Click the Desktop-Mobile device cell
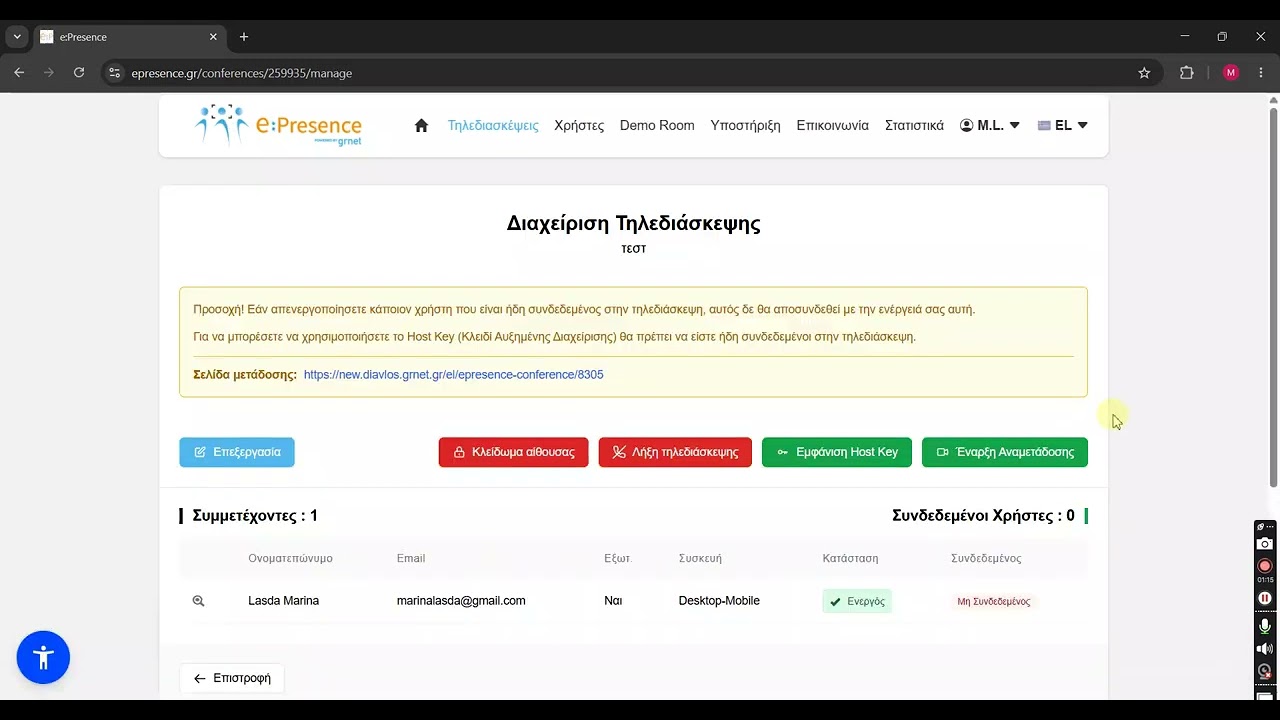The width and height of the screenshot is (1280, 720). pyautogui.click(x=719, y=601)
